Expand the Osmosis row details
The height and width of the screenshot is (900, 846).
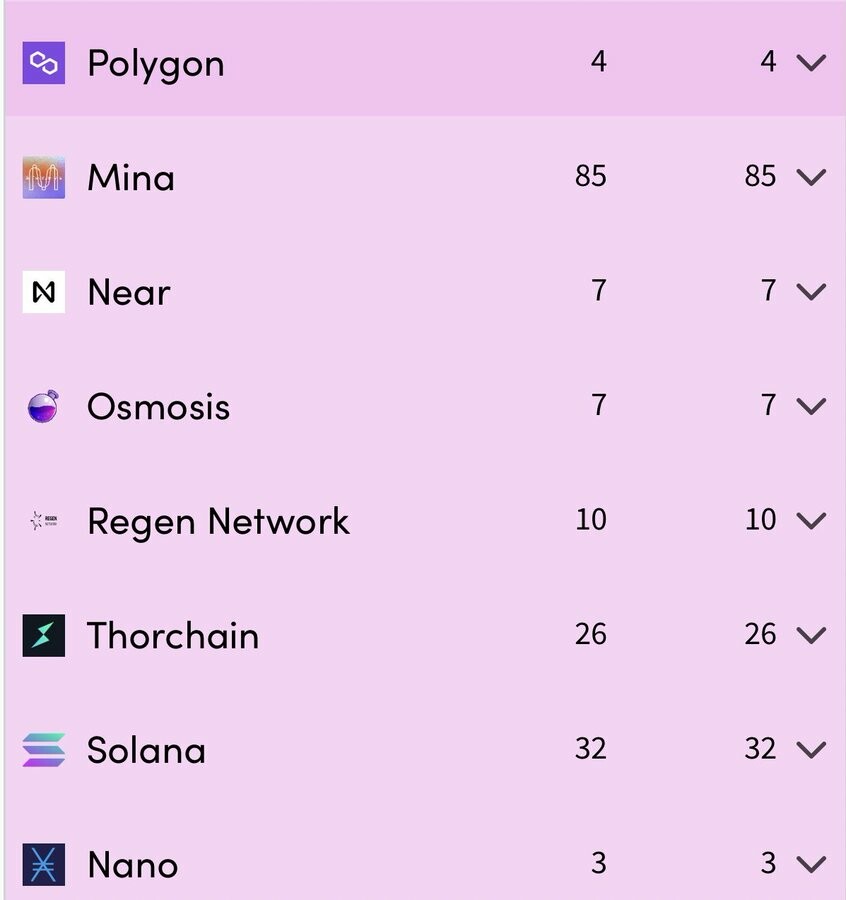810,406
